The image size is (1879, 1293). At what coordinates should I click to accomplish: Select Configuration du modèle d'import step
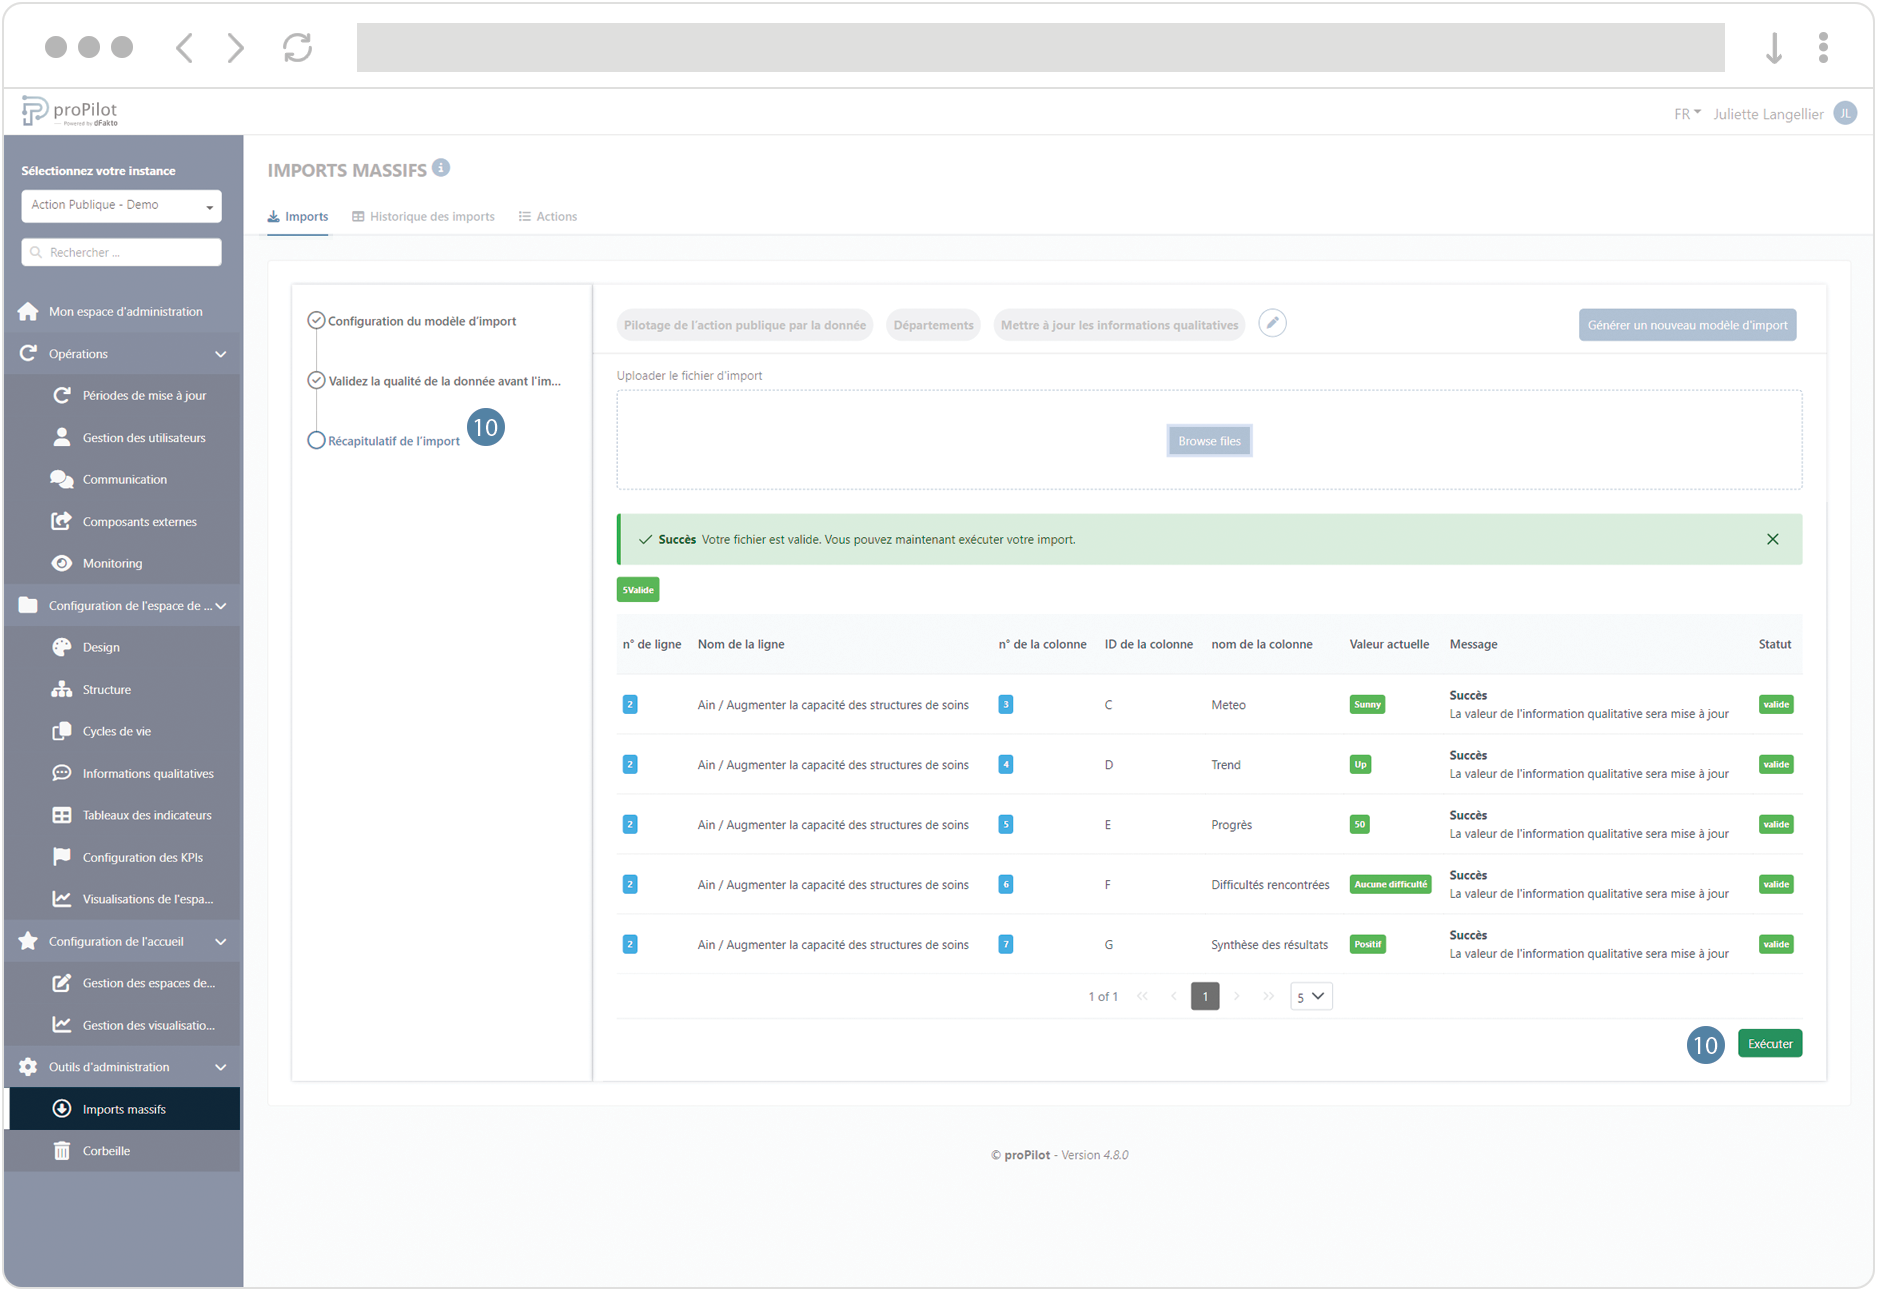[421, 321]
